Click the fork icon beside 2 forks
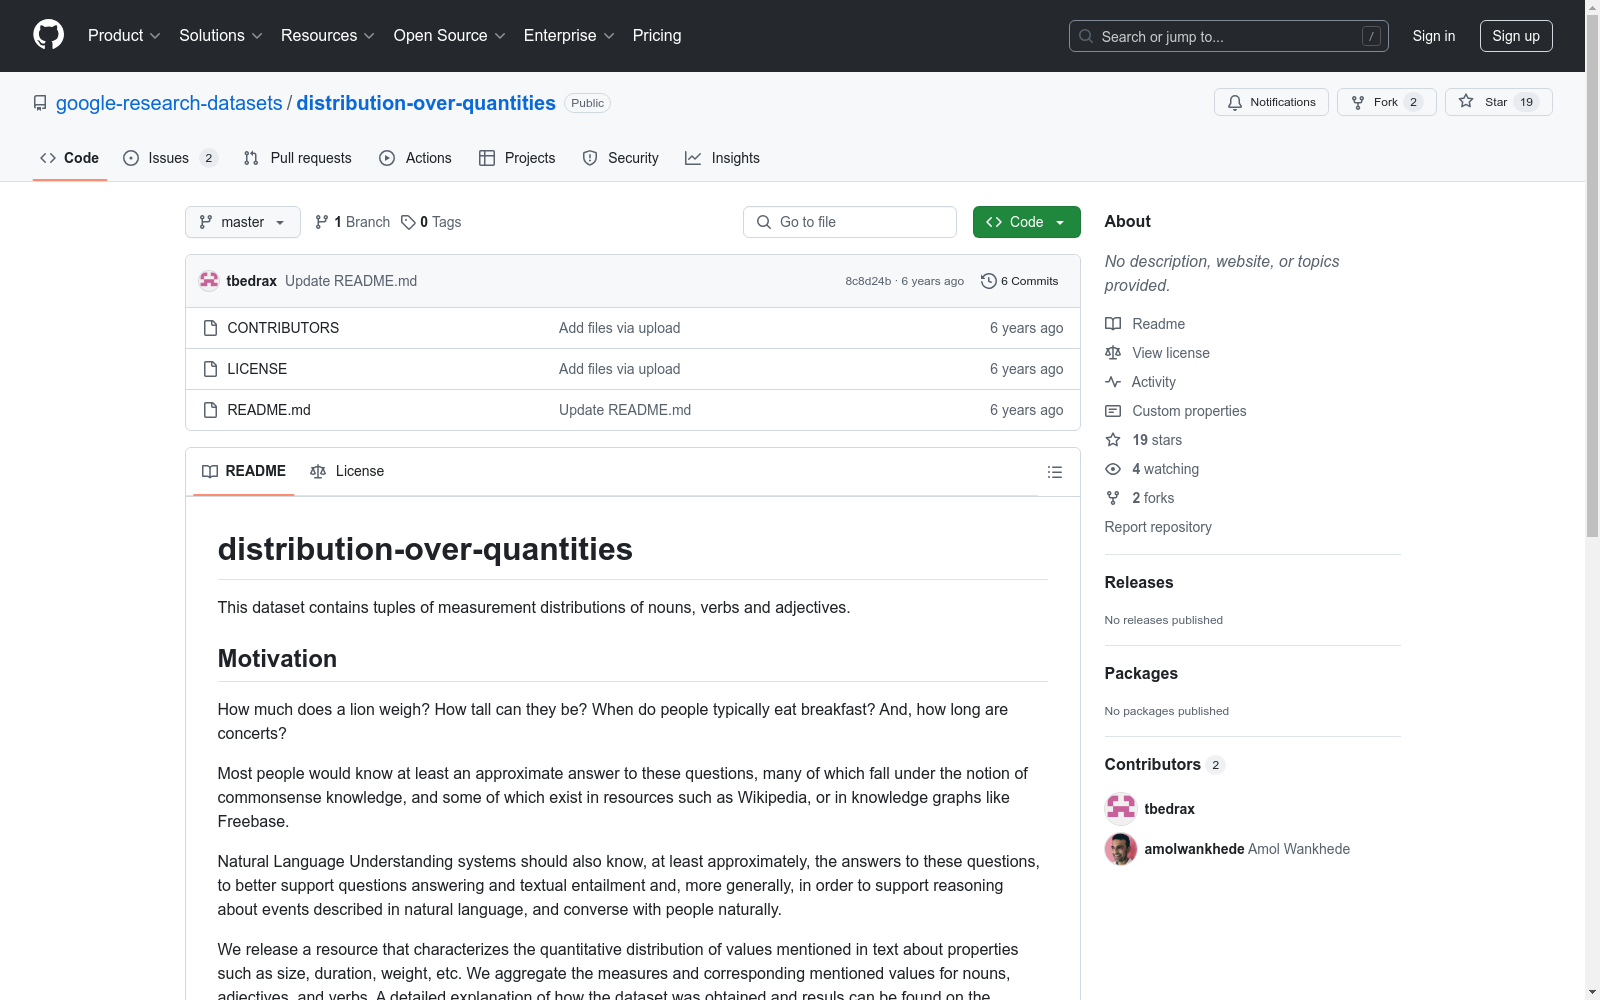 click(x=1113, y=498)
